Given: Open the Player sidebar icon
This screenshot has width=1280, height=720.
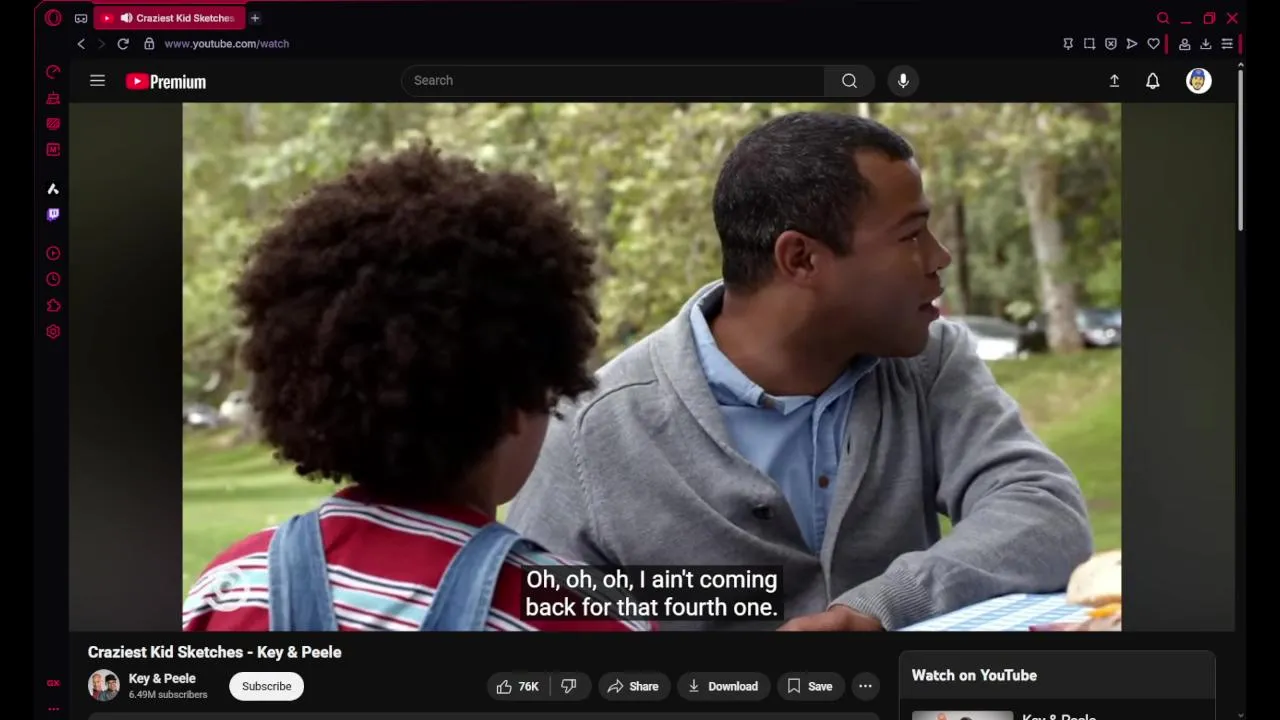Looking at the screenshot, I should coord(53,253).
